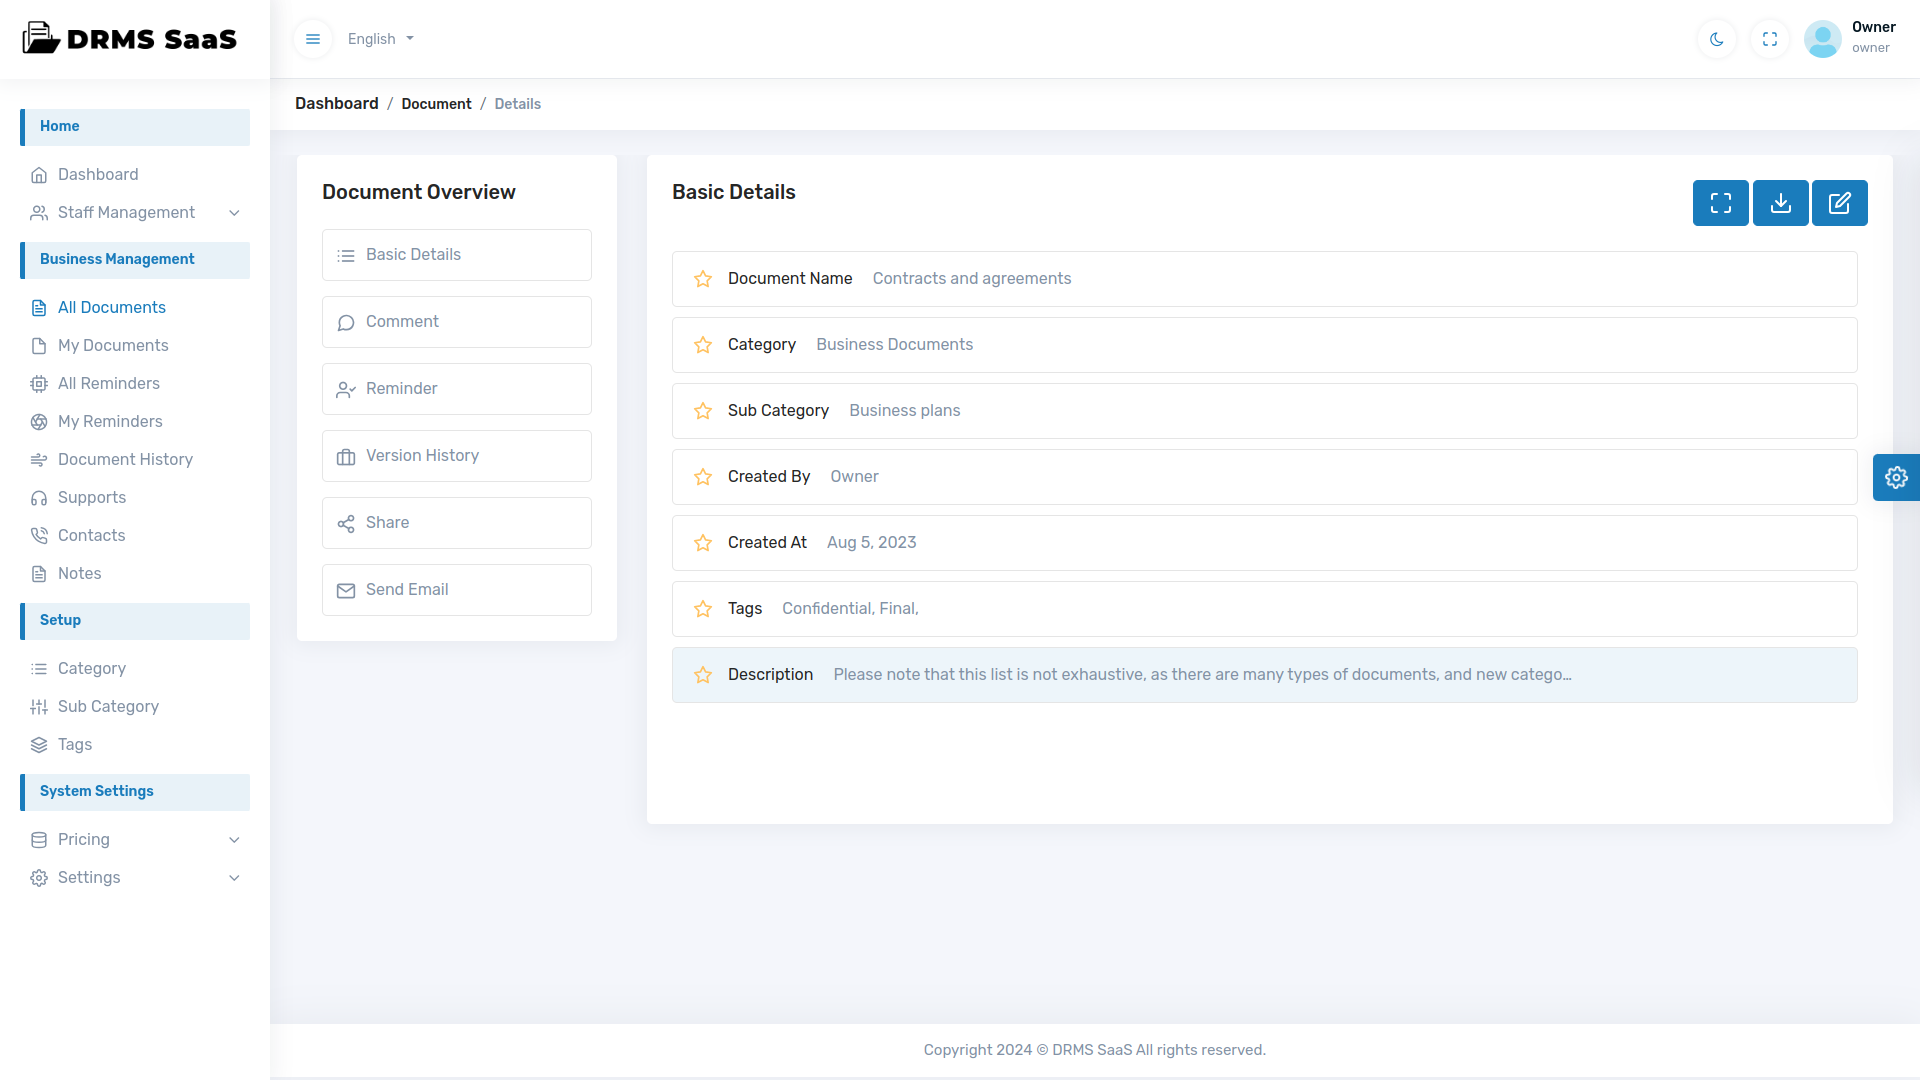Image resolution: width=1920 pixels, height=1080 pixels.
Task: Click the floating settings gear on the right edge
Action: click(x=1896, y=477)
